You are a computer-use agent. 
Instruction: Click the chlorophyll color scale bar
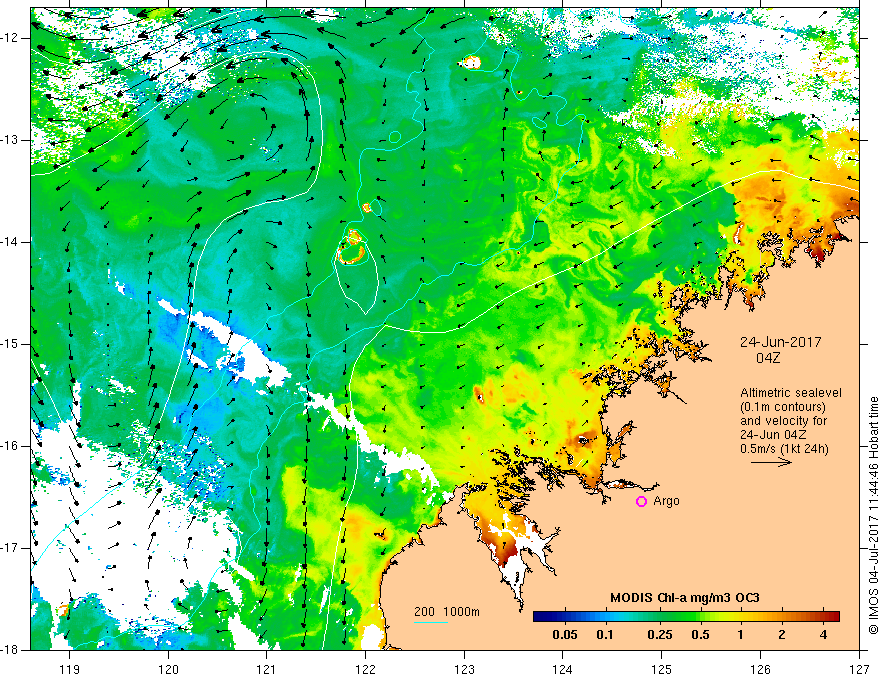click(x=686, y=617)
